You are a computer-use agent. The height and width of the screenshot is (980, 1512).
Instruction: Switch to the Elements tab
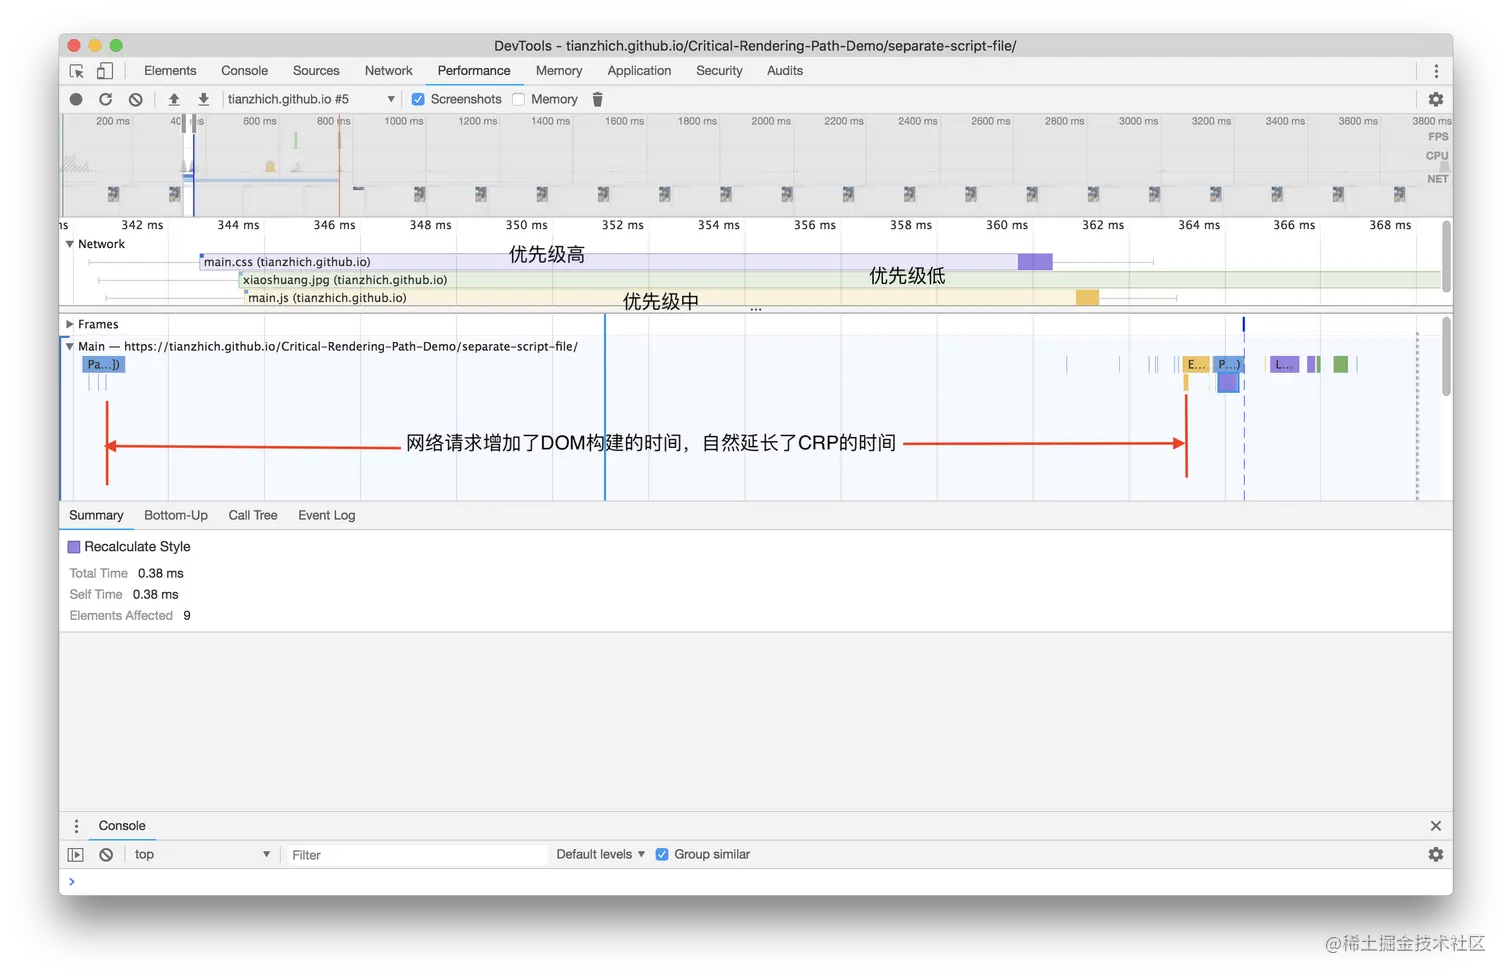point(170,71)
